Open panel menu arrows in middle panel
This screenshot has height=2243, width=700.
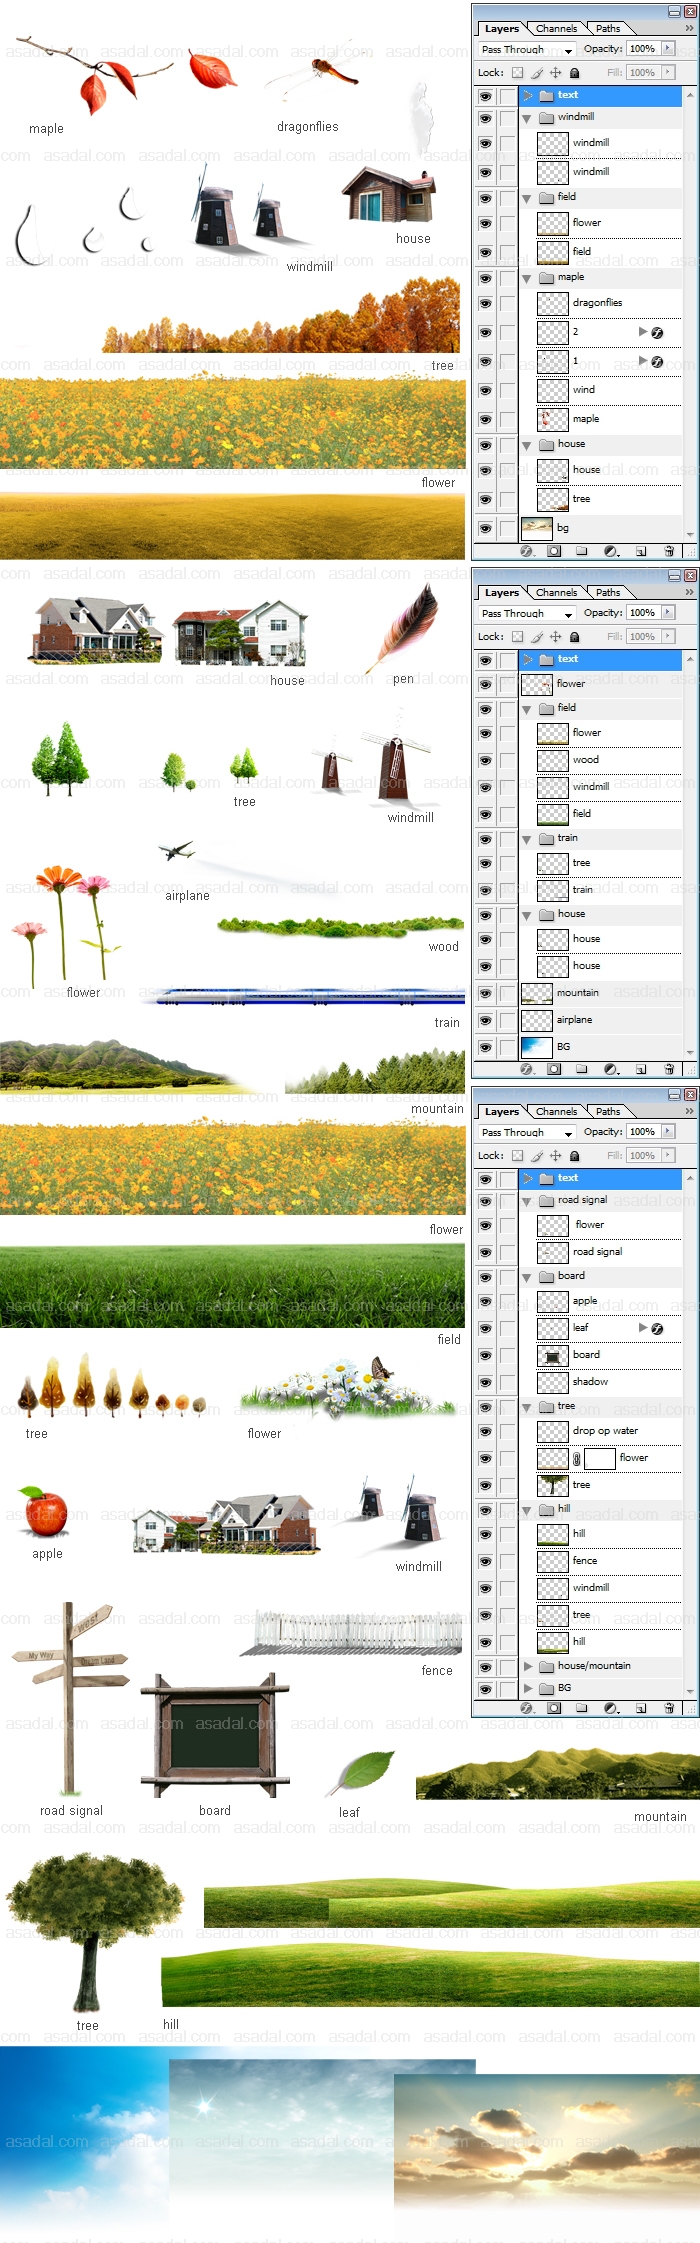click(689, 593)
